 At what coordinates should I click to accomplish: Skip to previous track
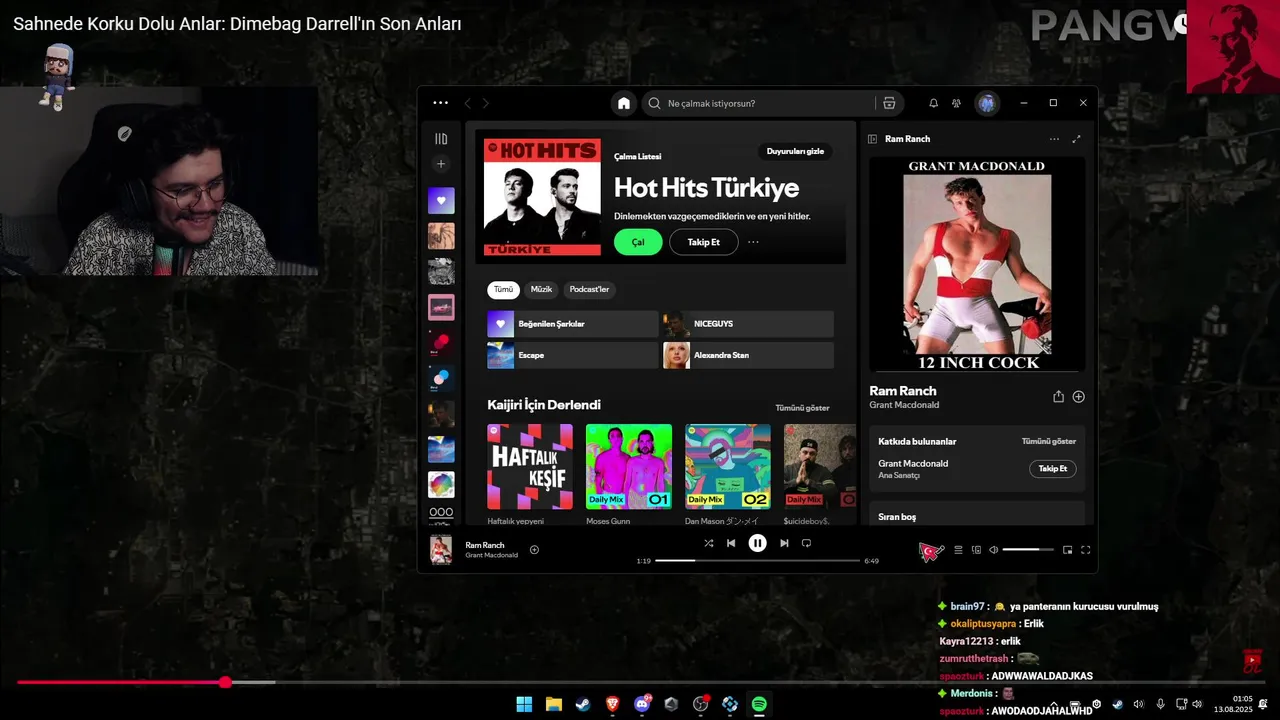(731, 543)
